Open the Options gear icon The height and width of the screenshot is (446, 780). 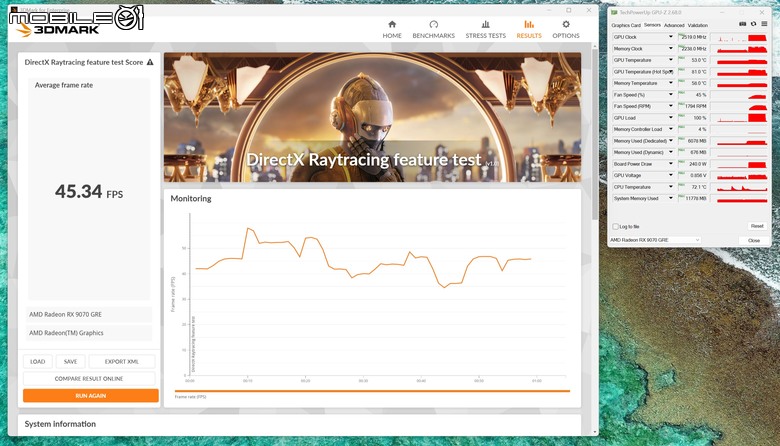(x=566, y=24)
